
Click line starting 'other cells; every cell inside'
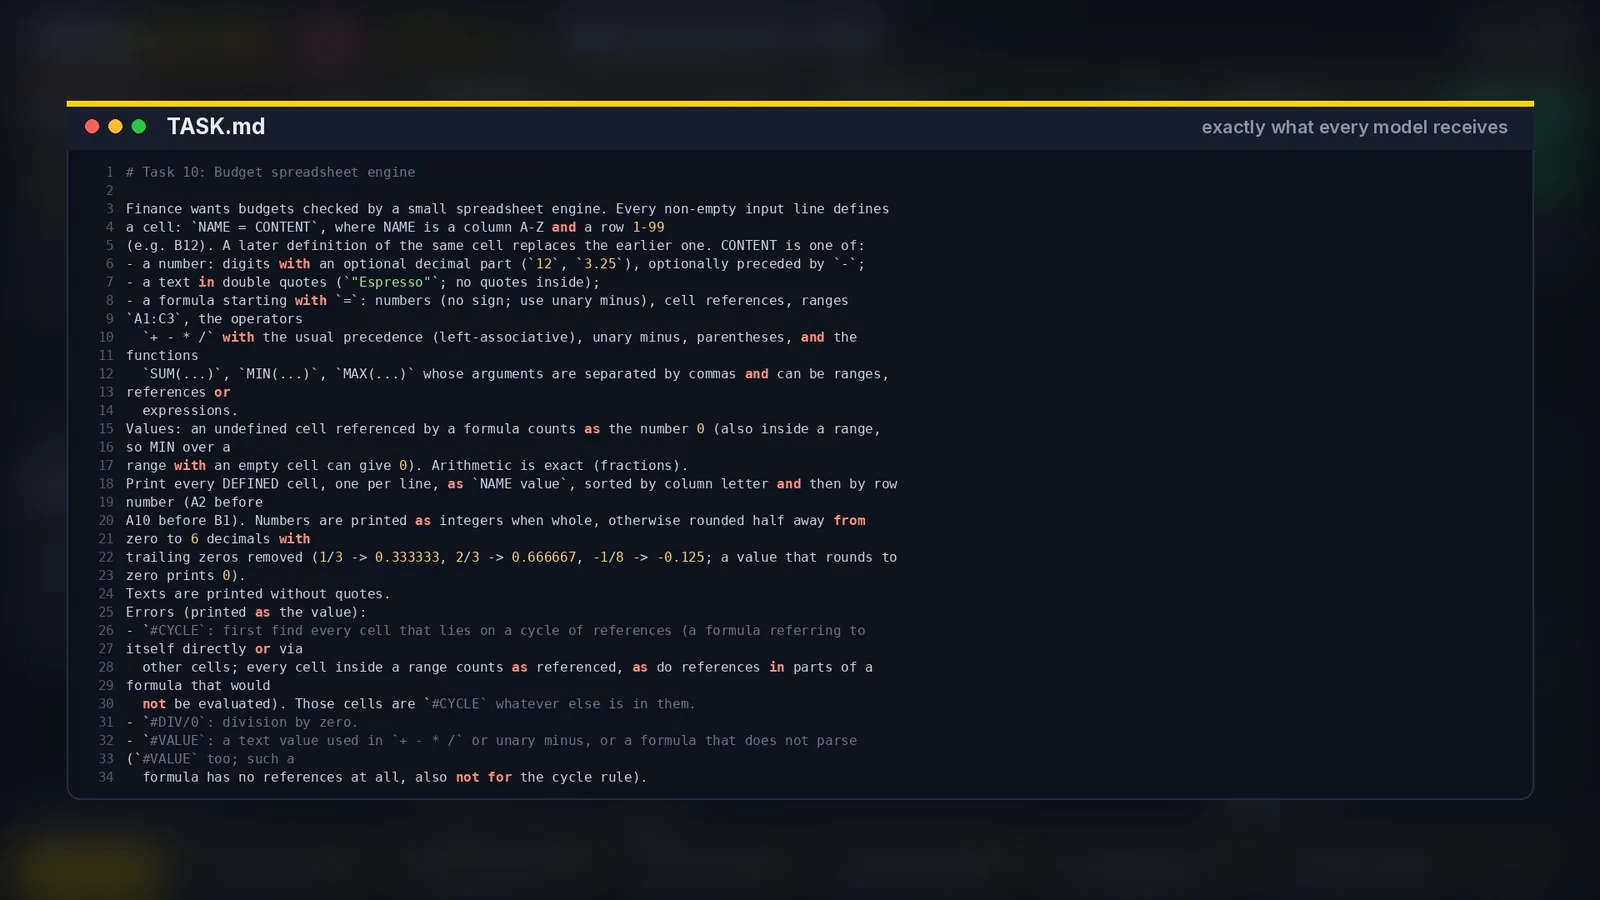[507, 667]
